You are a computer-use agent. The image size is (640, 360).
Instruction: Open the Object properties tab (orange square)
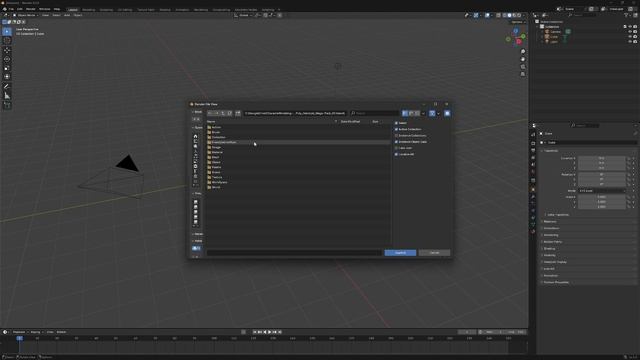pyautogui.click(x=533, y=189)
